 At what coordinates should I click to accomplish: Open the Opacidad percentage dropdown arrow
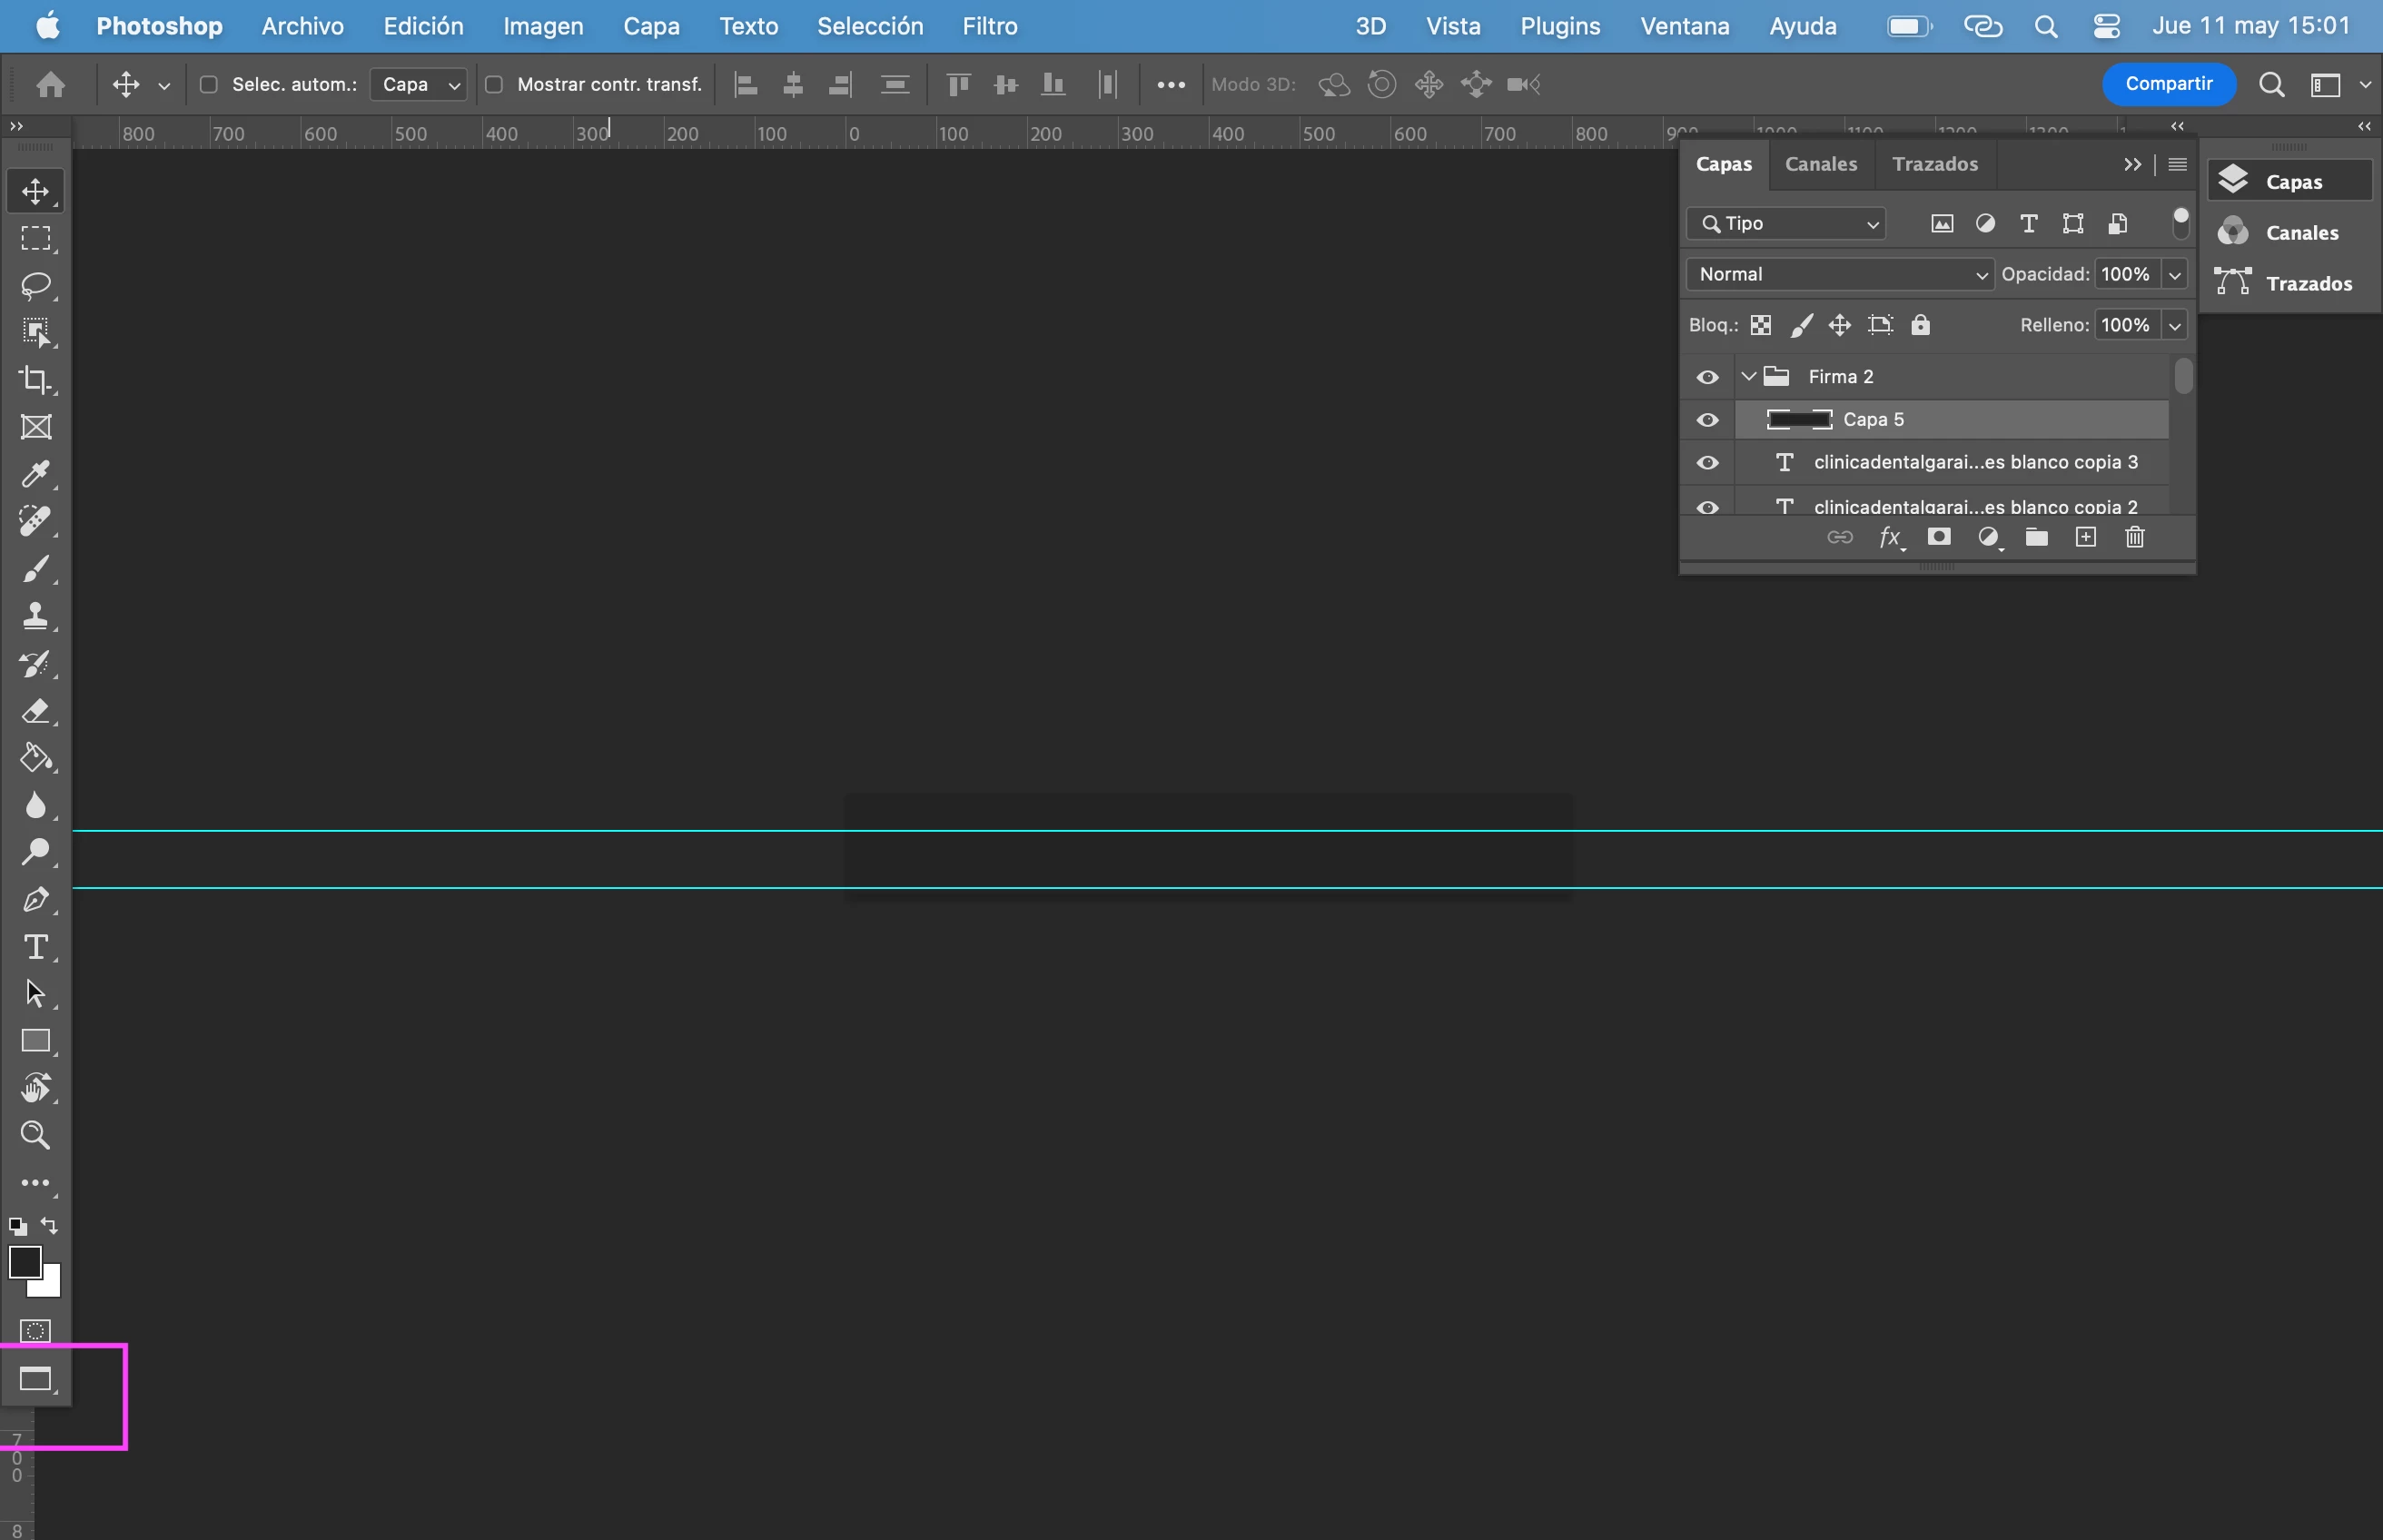[x=2174, y=274]
